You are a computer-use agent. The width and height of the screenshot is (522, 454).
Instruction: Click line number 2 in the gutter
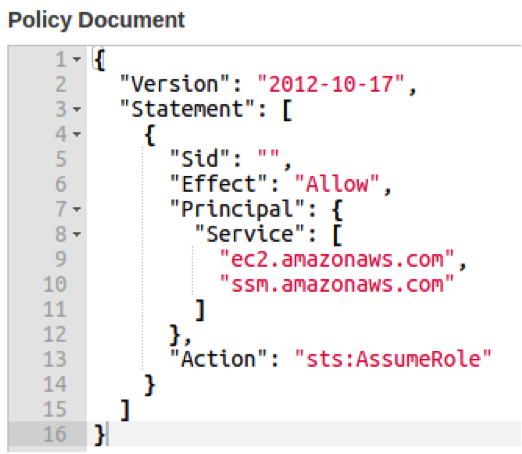[61, 84]
